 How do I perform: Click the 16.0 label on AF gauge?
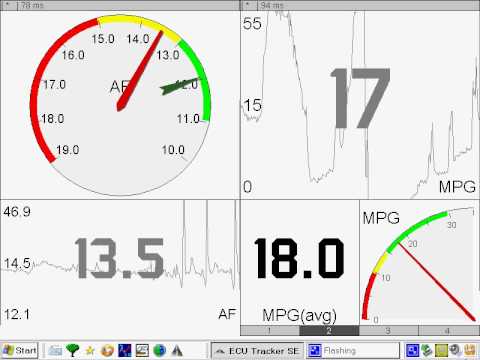point(73,55)
